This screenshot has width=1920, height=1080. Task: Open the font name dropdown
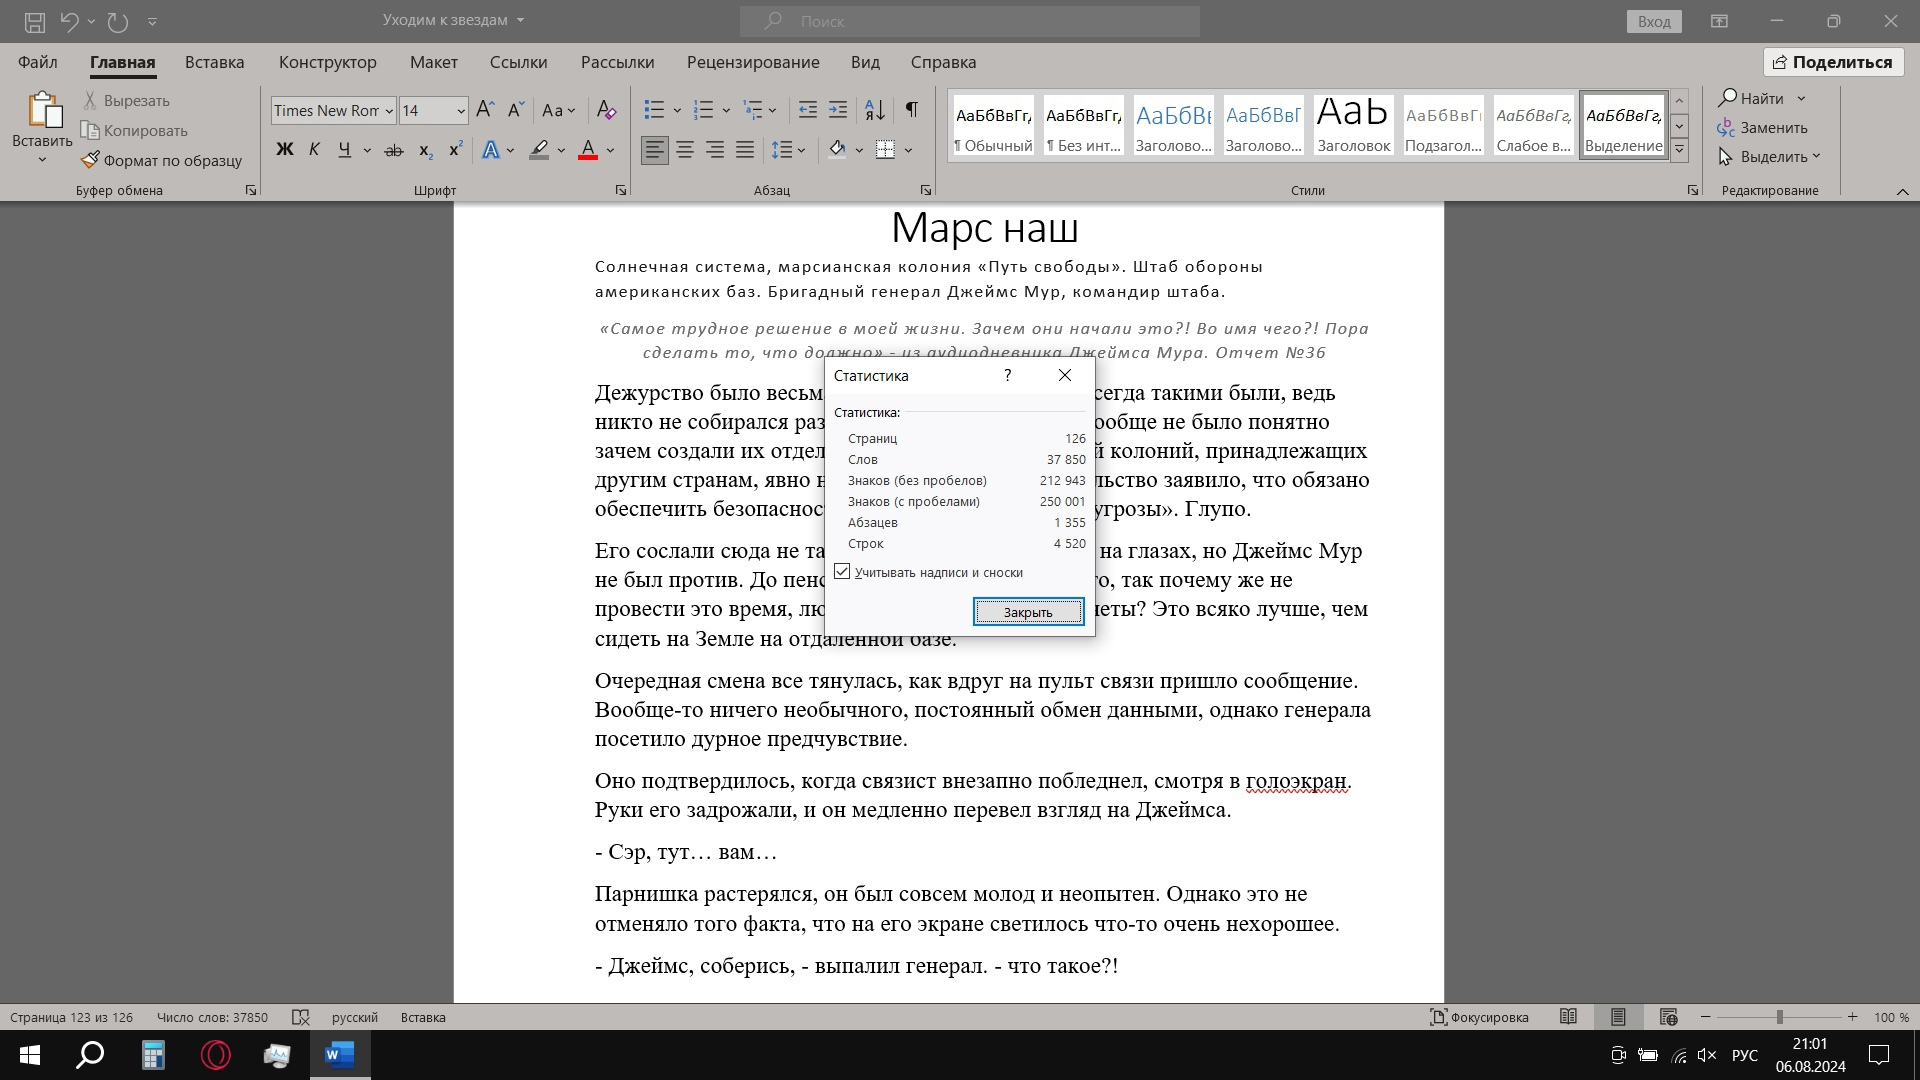point(389,111)
